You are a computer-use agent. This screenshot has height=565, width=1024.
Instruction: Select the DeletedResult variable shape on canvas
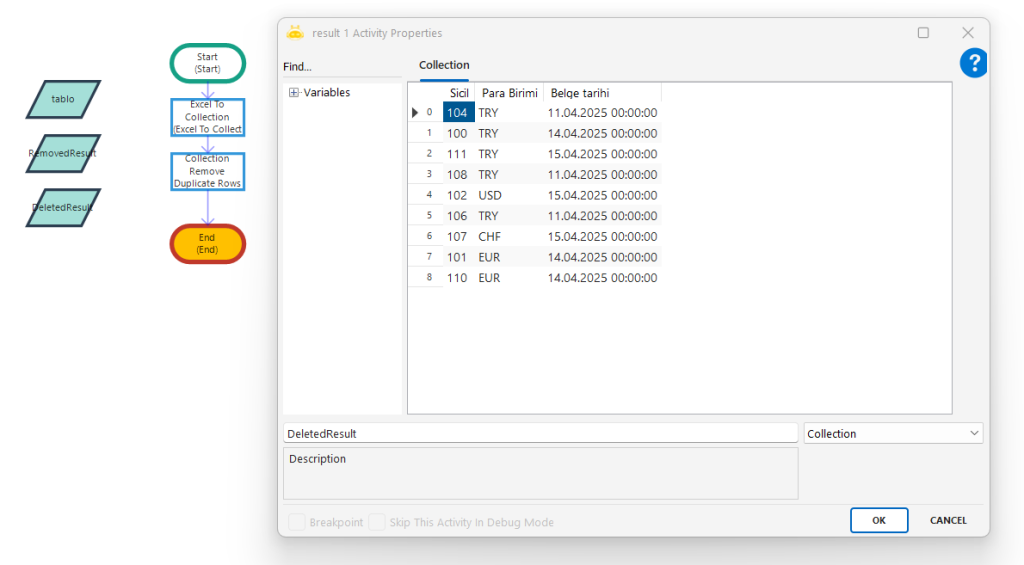[x=63, y=207]
